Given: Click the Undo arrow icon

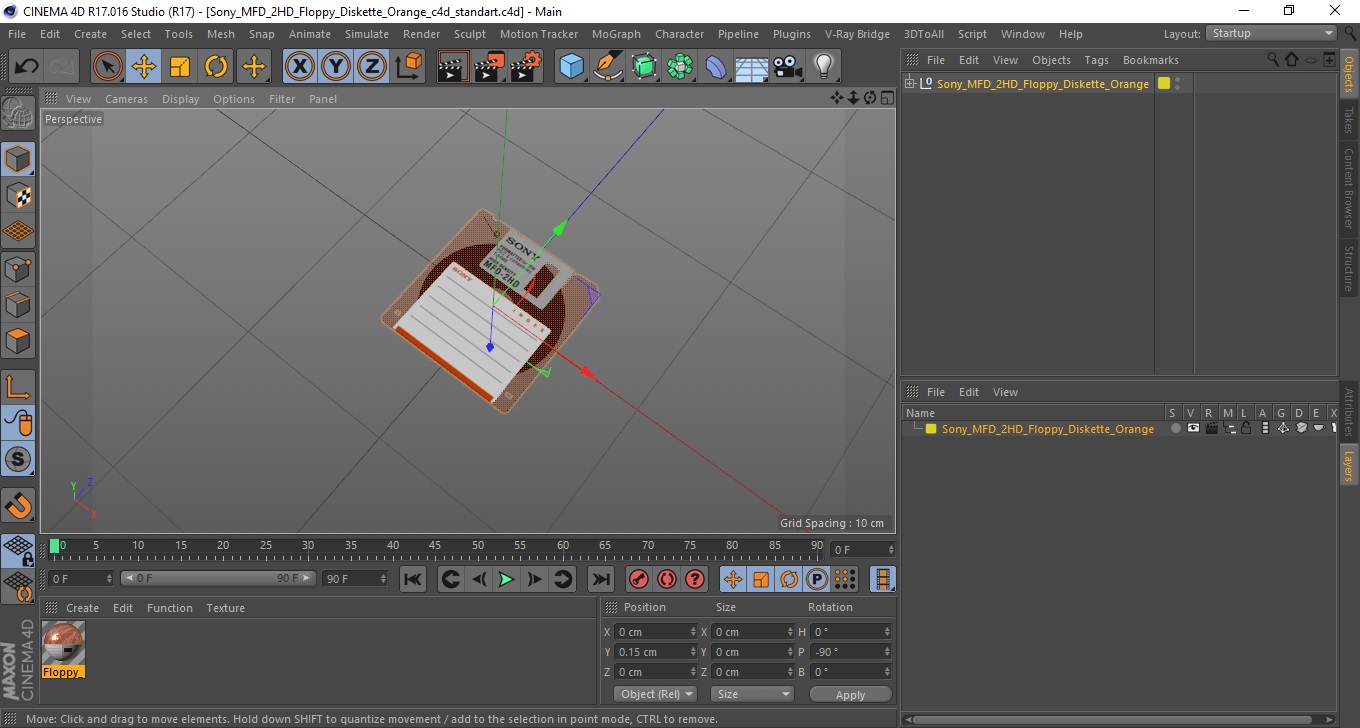Looking at the screenshot, I should click(26, 67).
